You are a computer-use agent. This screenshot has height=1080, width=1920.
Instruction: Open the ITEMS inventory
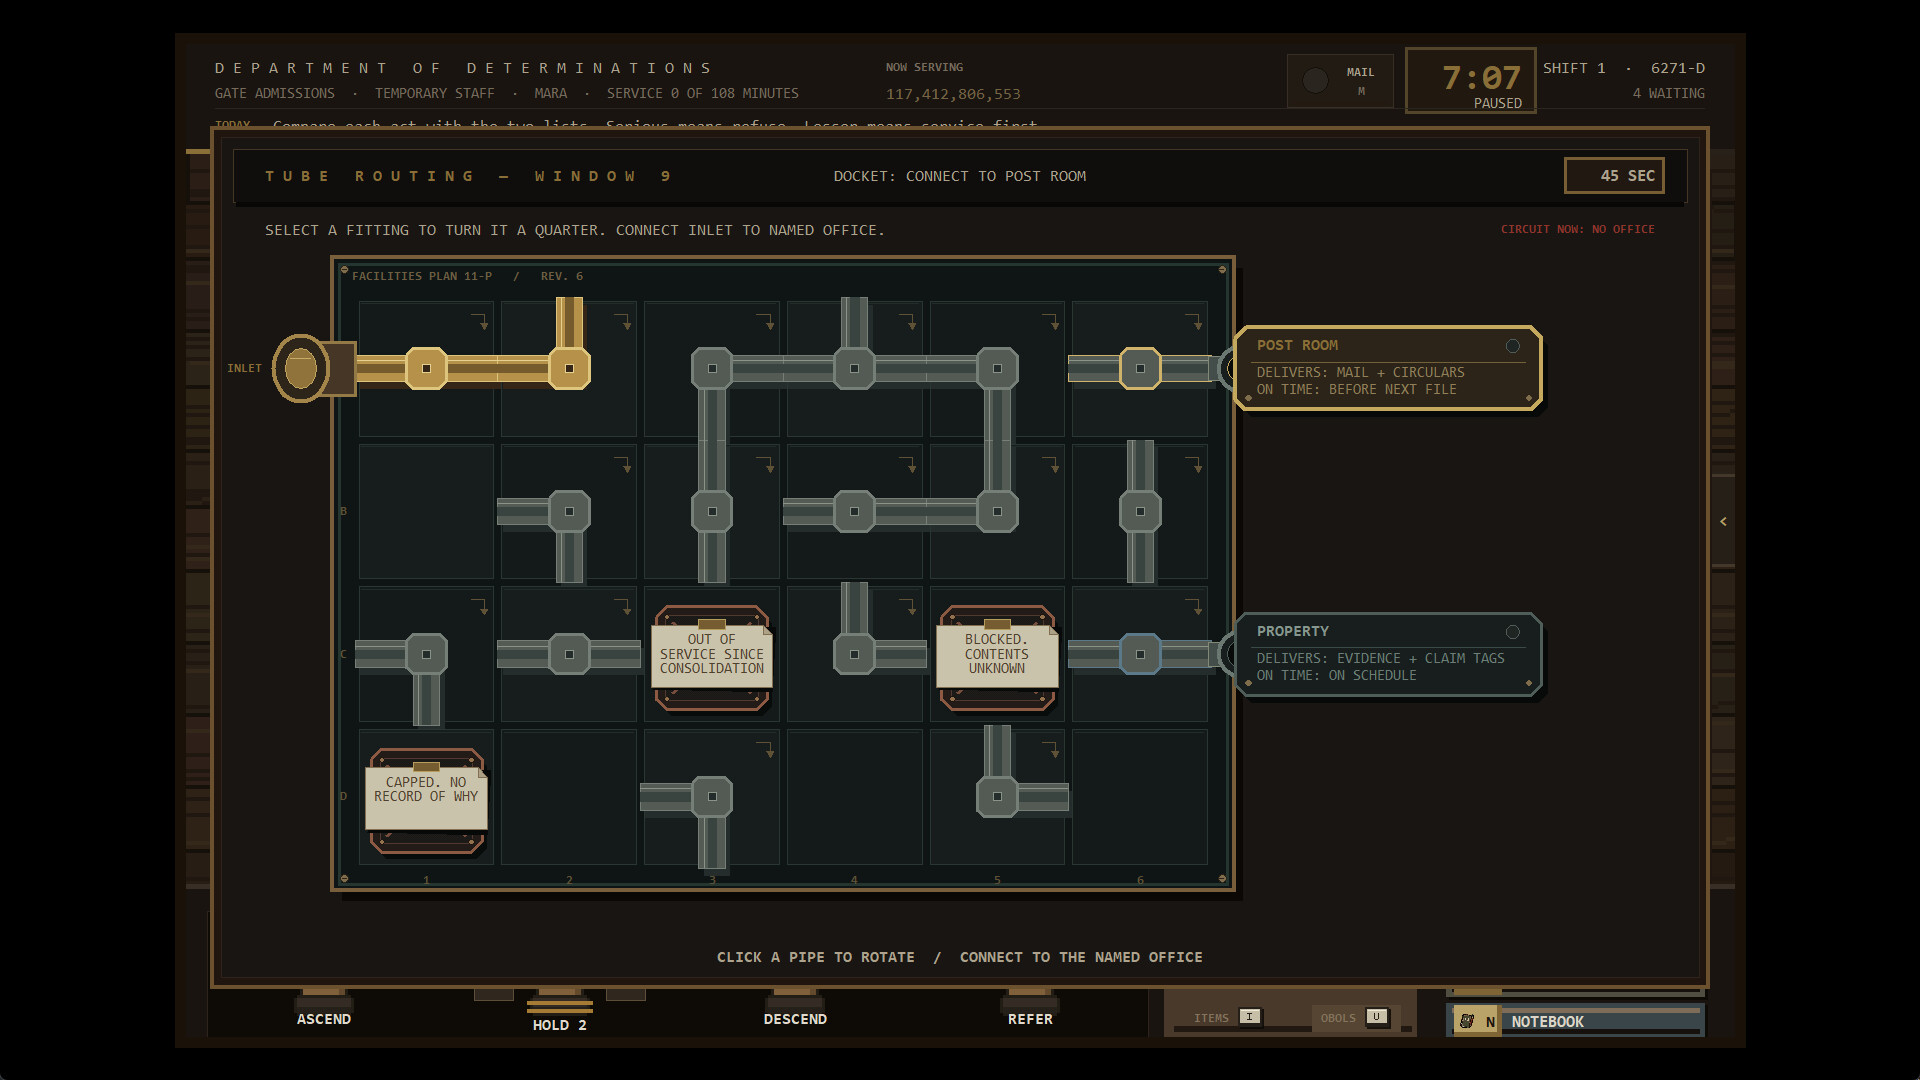point(1227,1017)
